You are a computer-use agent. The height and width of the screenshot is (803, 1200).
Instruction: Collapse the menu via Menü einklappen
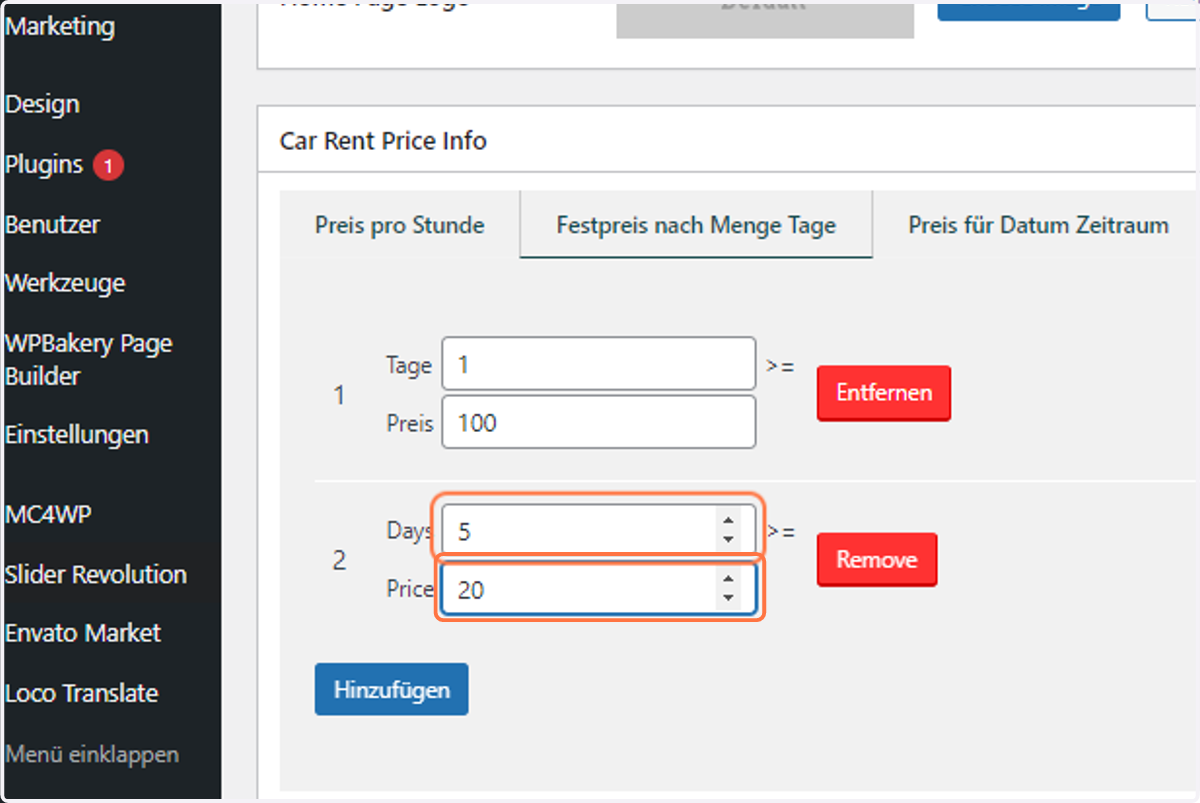click(92, 754)
